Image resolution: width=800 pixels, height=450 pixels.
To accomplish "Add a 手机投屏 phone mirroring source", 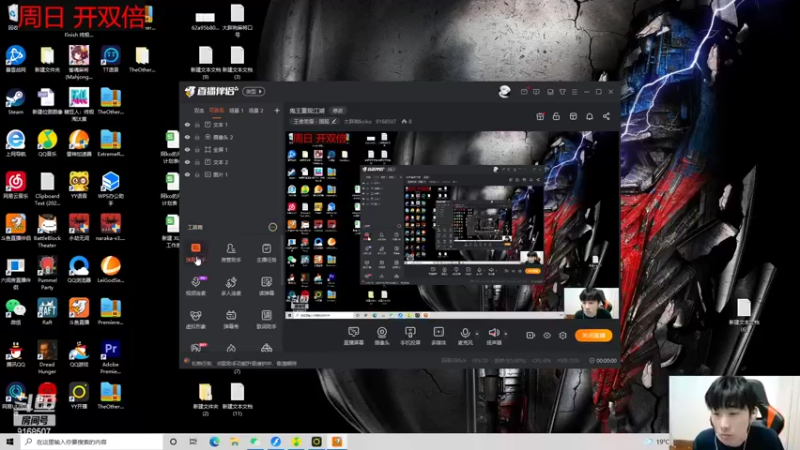I will click(x=410, y=336).
